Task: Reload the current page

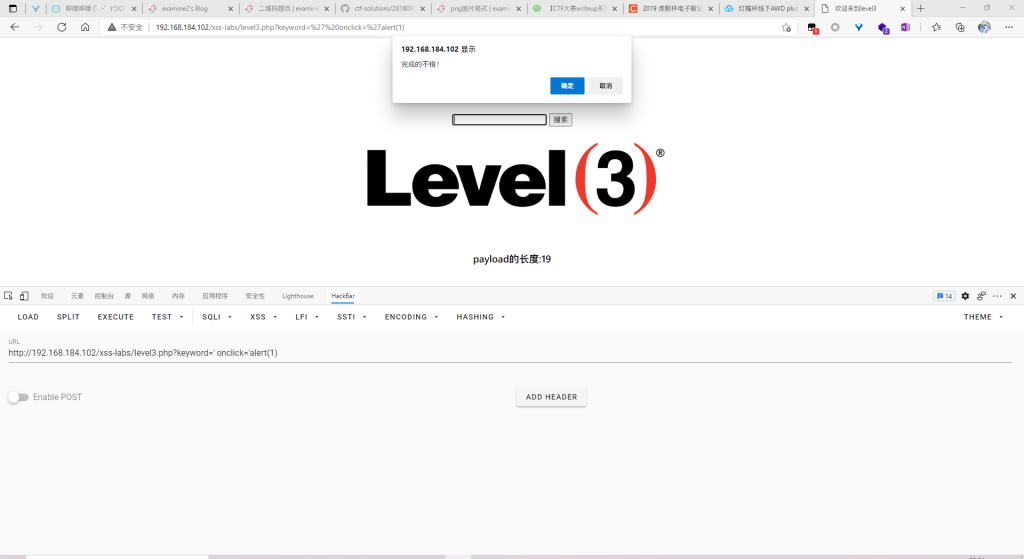Action: (x=61, y=27)
